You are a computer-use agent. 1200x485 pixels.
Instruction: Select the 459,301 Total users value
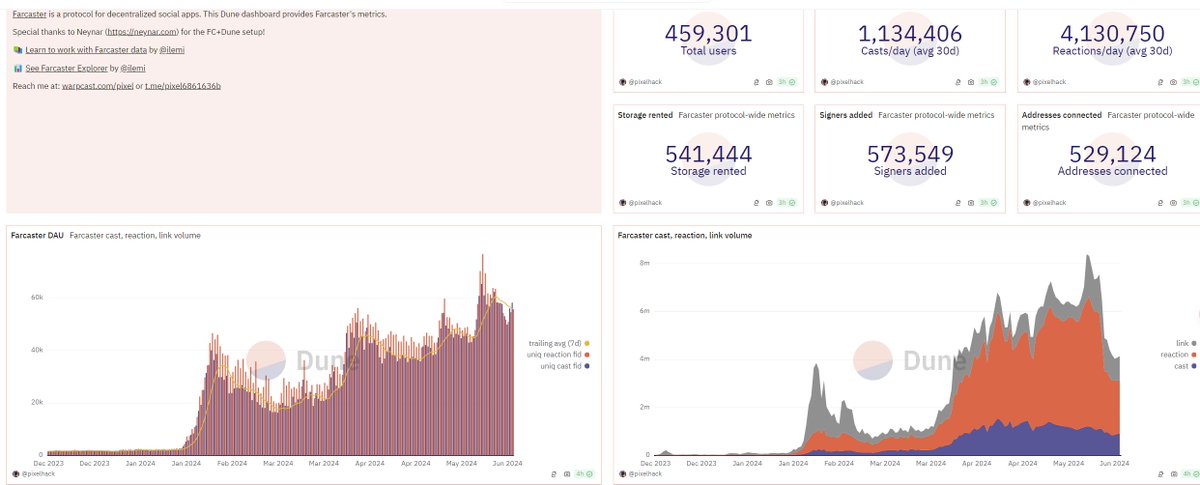tap(709, 33)
